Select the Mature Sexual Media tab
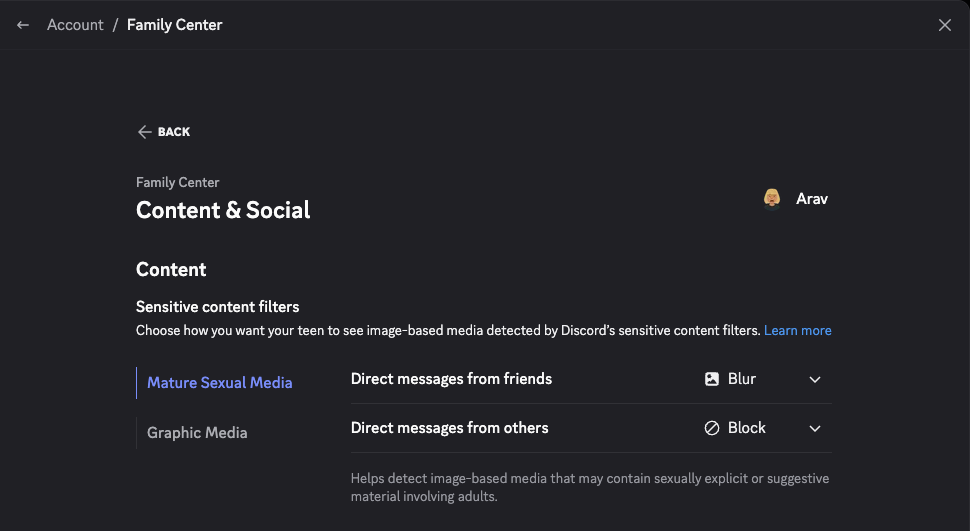 pos(220,382)
